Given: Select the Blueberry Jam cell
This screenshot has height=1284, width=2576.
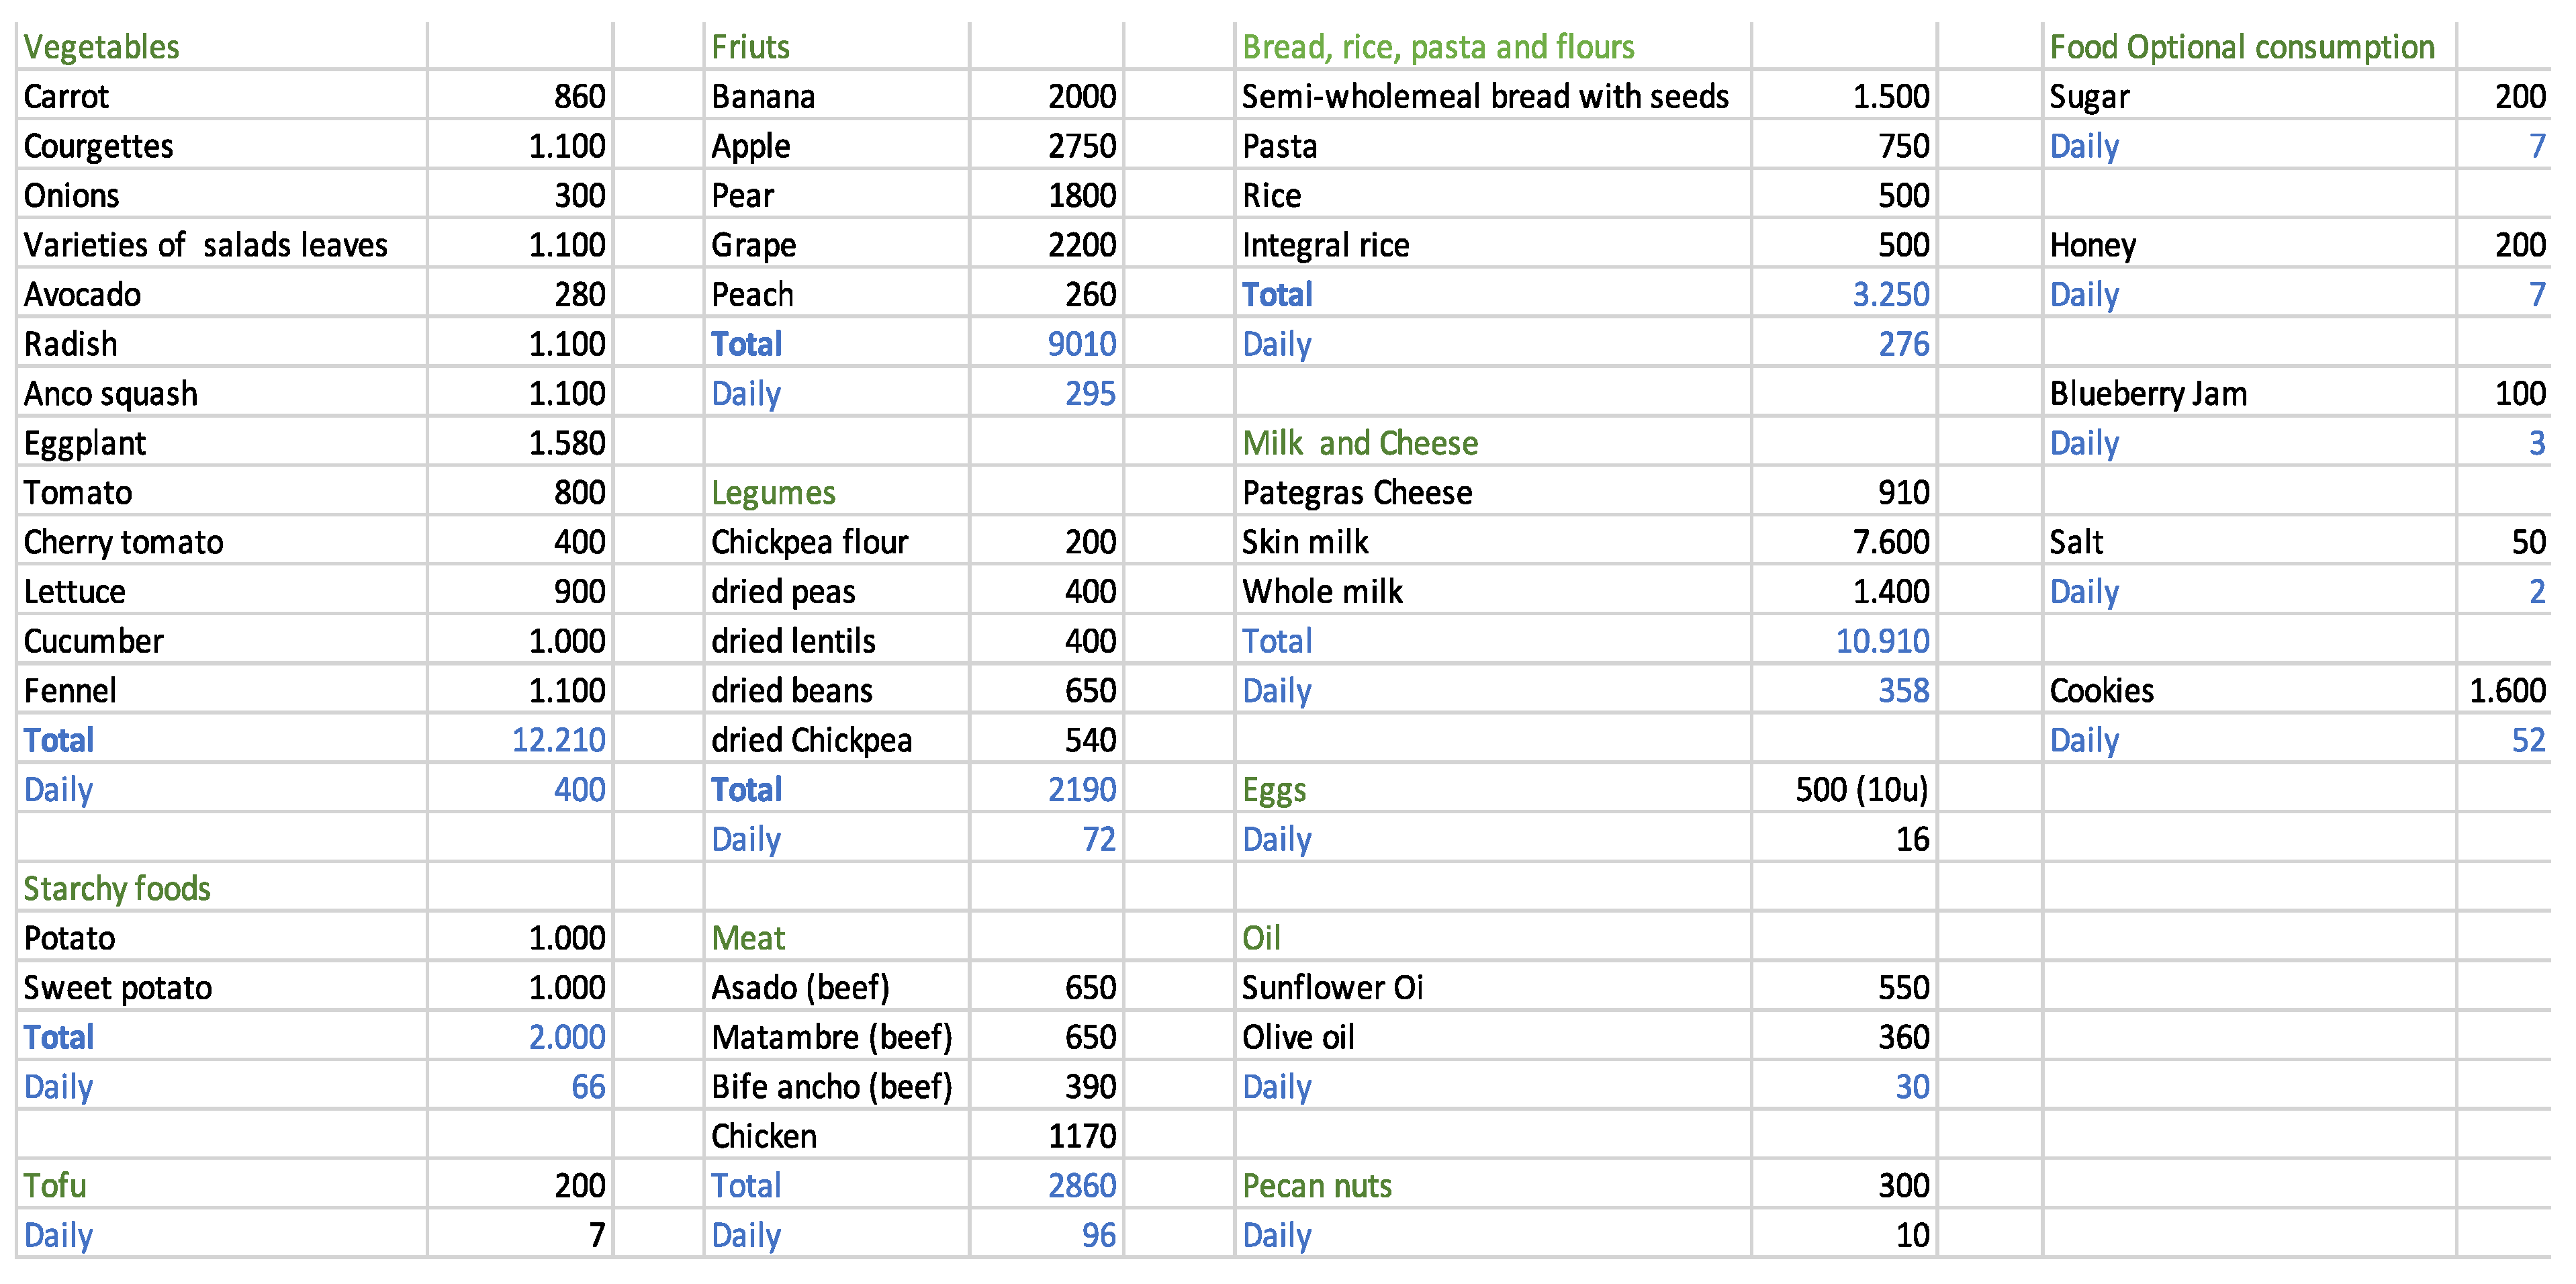Looking at the screenshot, I should point(2148,394).
